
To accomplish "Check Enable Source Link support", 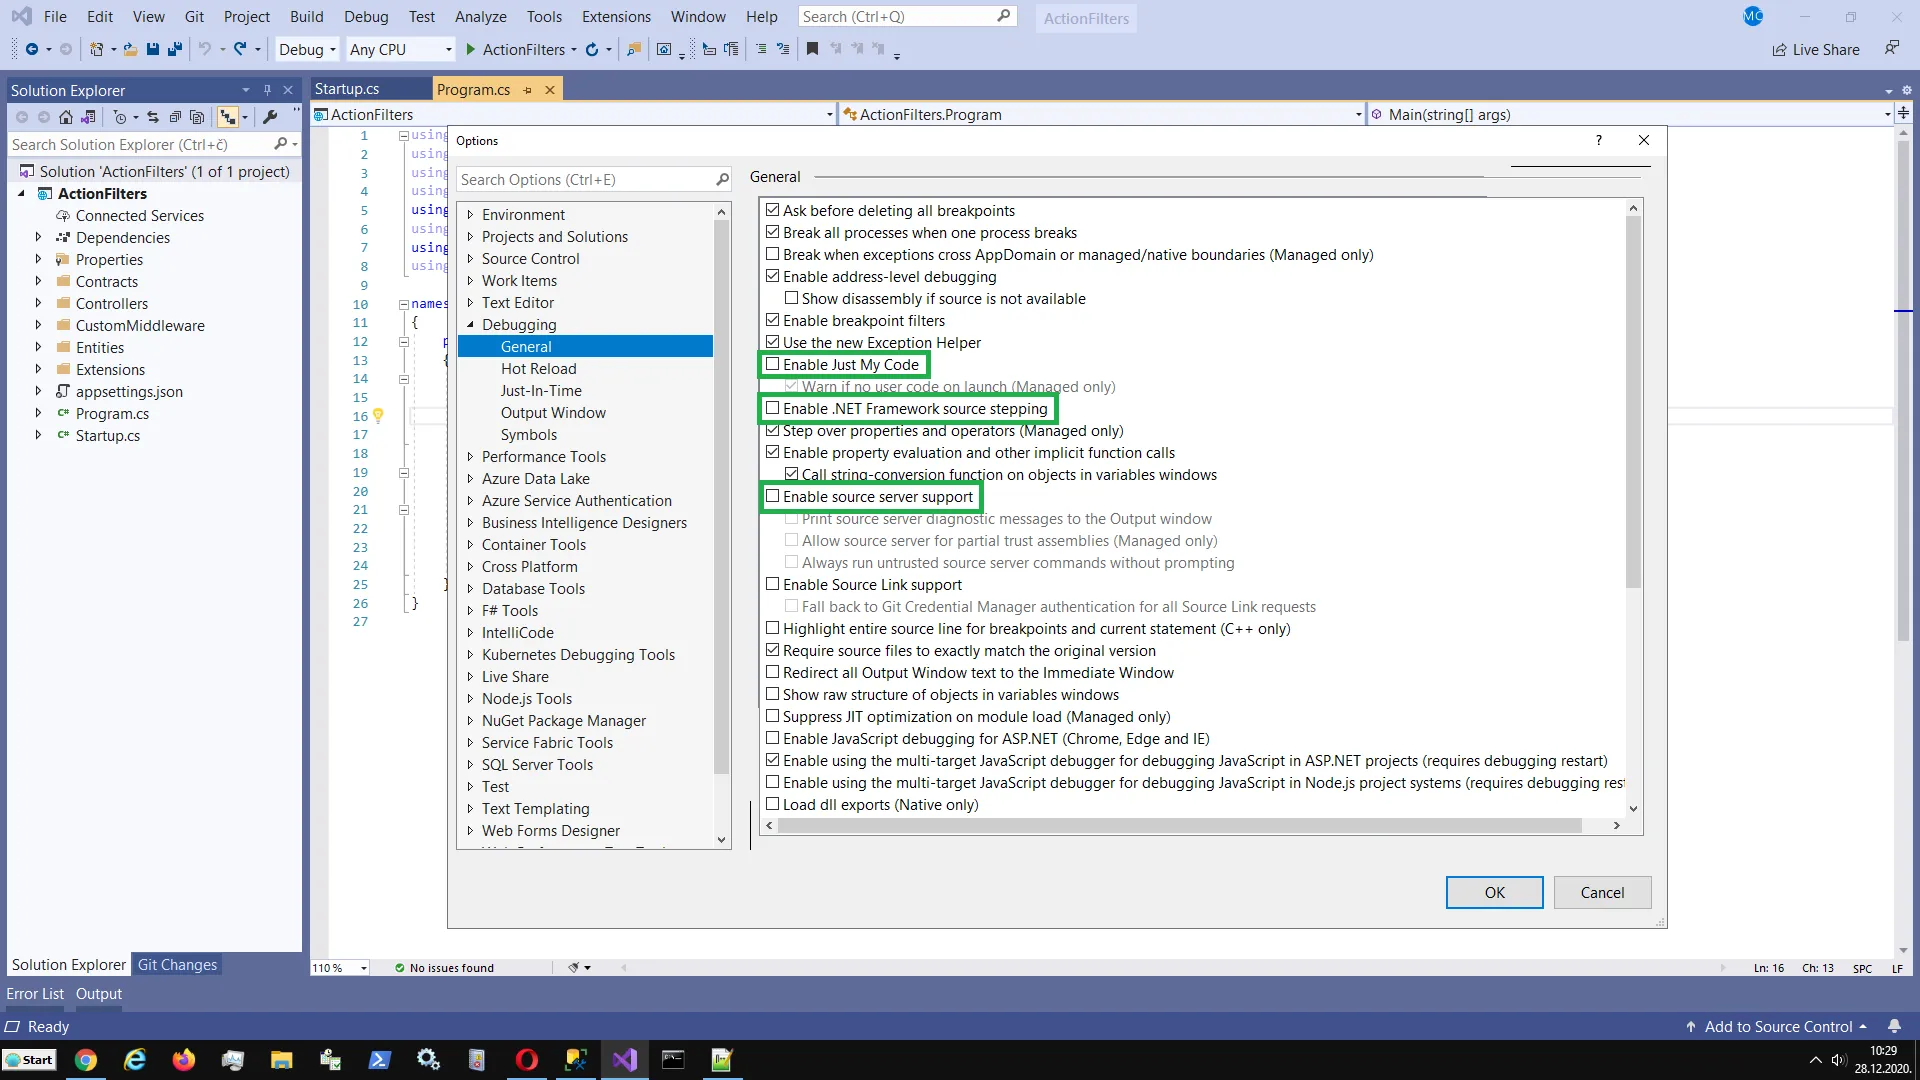I will (x=772, y=585).
